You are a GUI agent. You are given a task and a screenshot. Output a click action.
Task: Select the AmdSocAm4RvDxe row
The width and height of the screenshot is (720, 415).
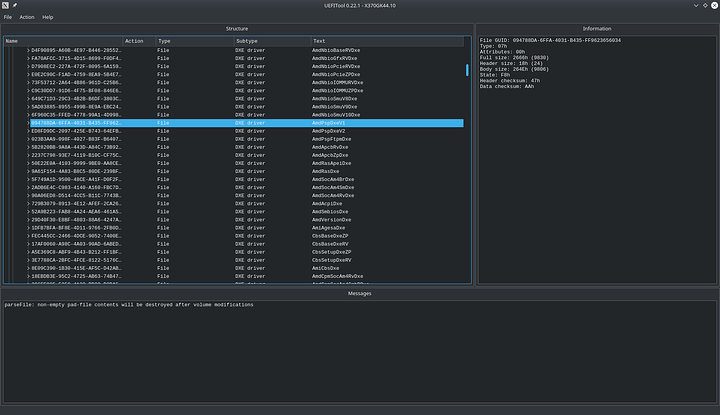click(x=247, y=196)
